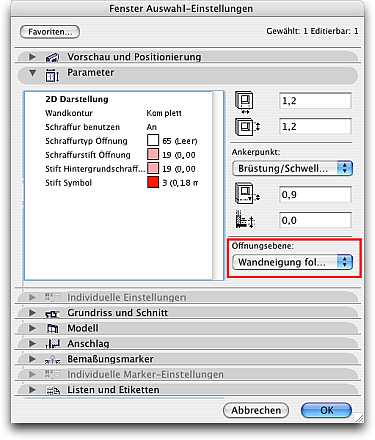Click the parameter list vertical scrollbar
The width and height of the screenshot is (375, 440).
pos(218,185)
